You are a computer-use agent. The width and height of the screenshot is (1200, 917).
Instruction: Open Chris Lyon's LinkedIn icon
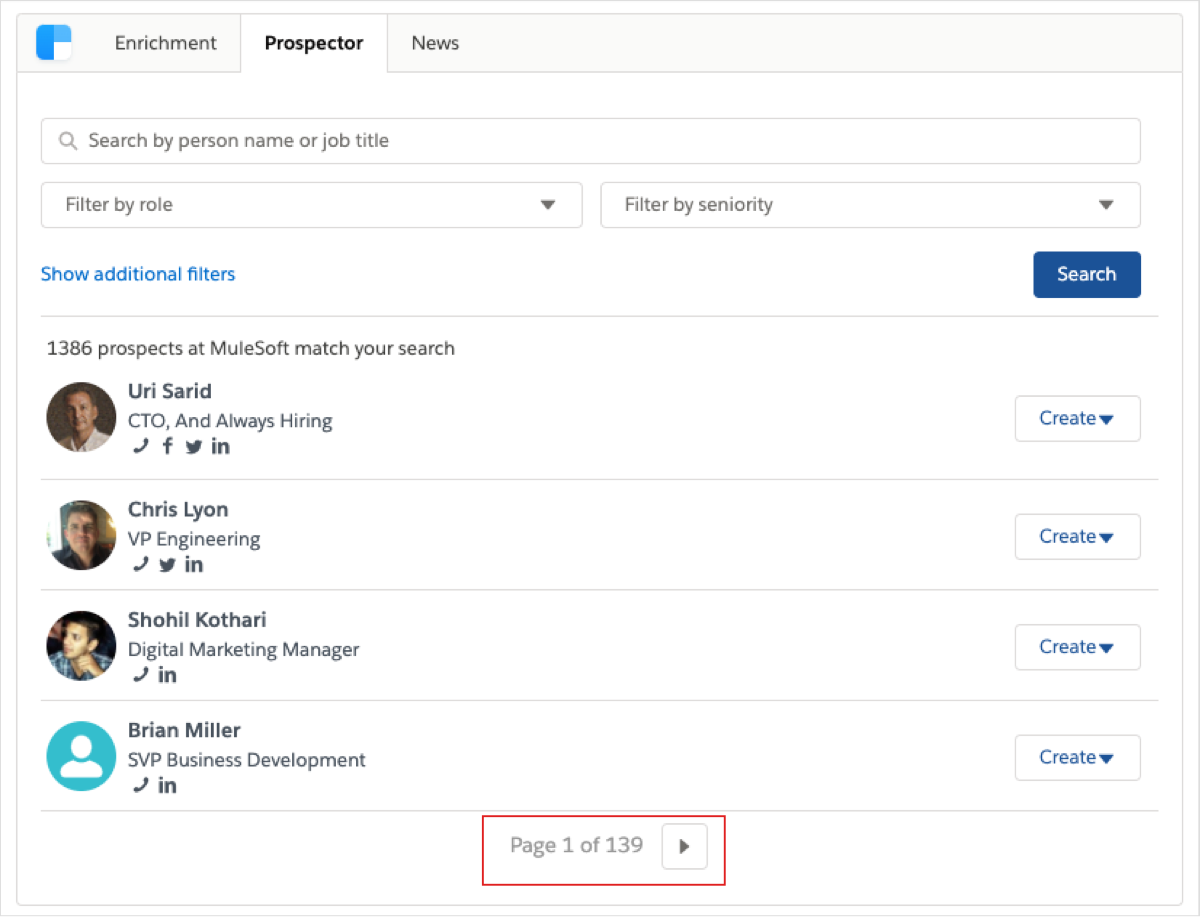(194, 565)
